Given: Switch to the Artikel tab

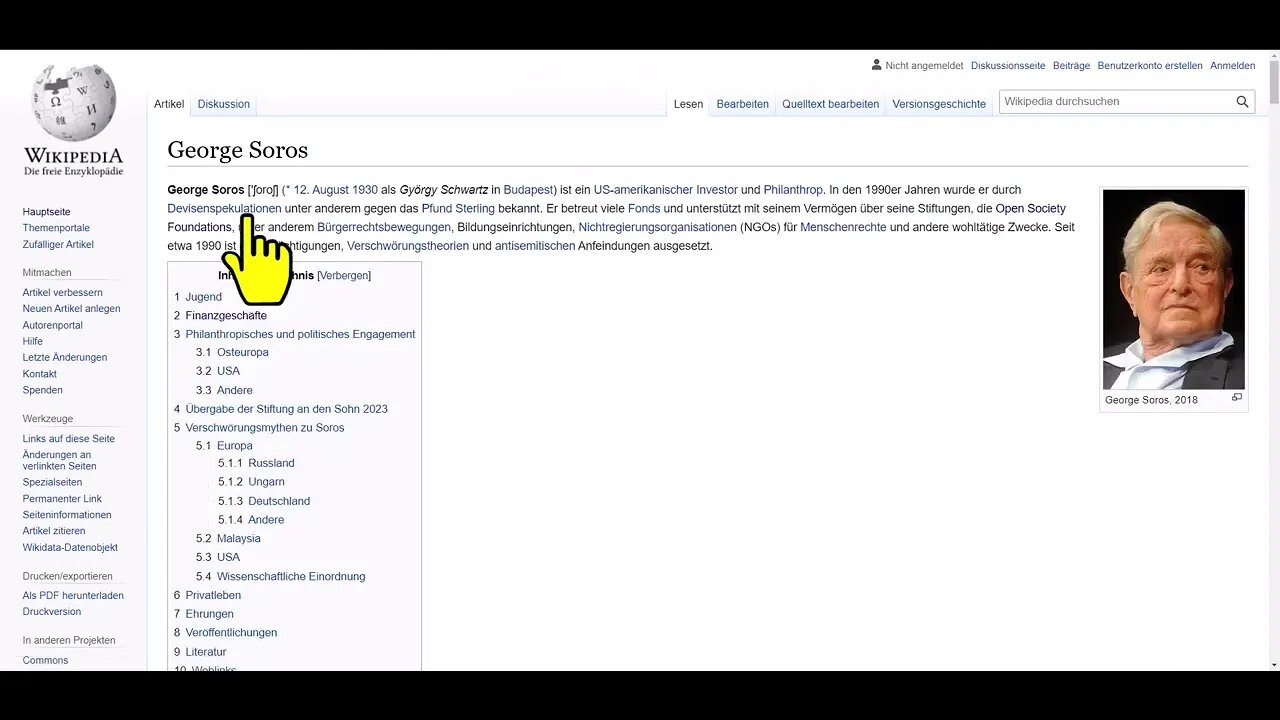Looking at the screenshot, I should pyautogui.click(x=169, y=104).
